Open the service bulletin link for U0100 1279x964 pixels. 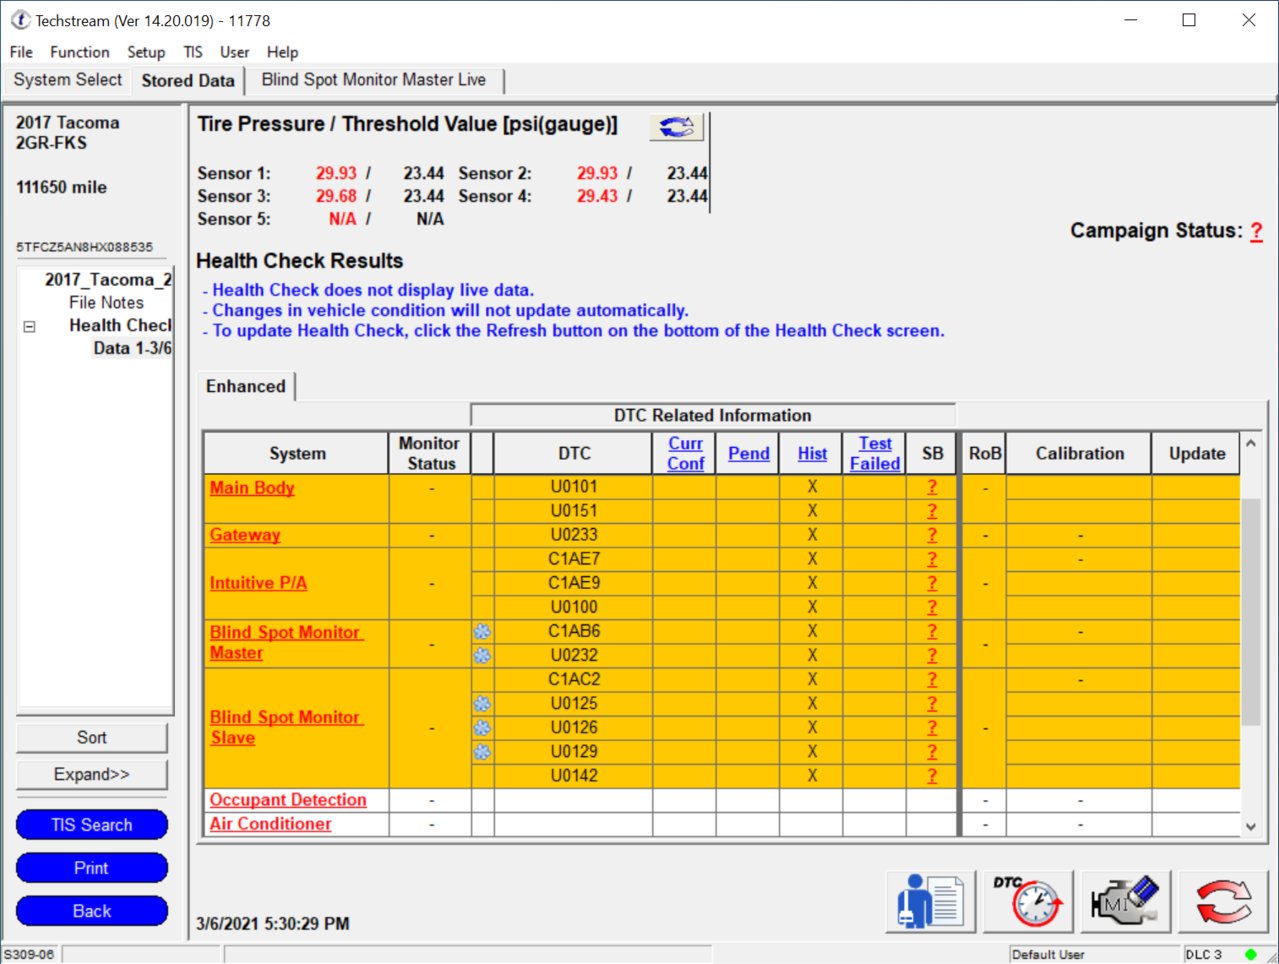coord(932,607)
